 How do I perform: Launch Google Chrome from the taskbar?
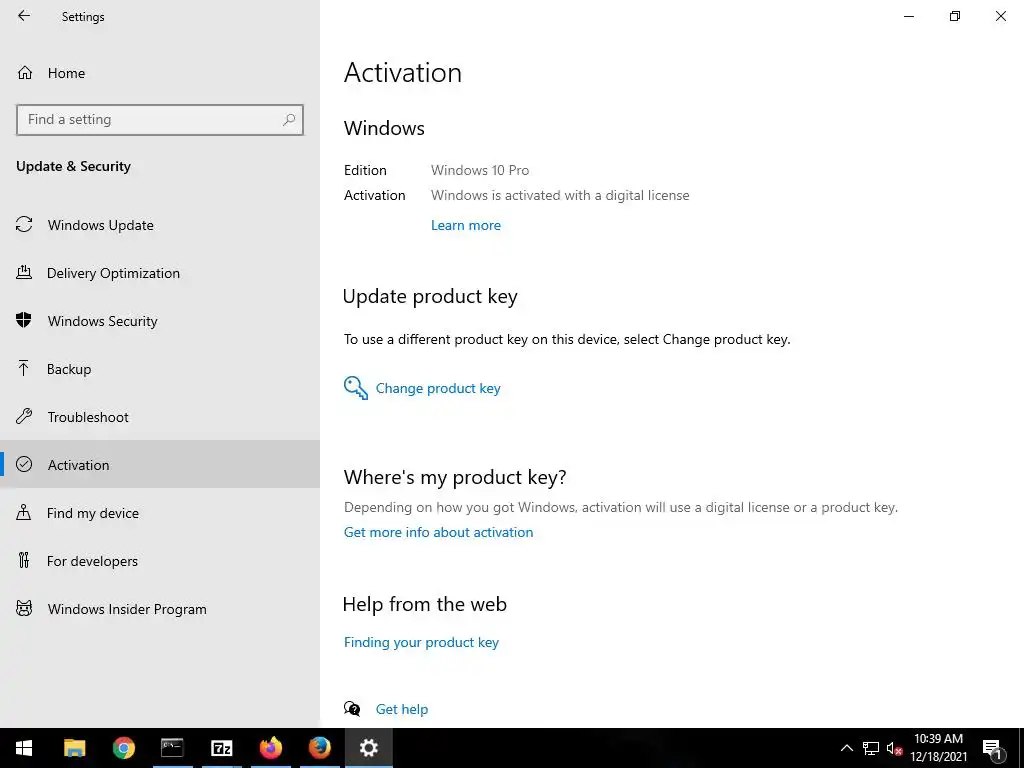coord(123,748)
